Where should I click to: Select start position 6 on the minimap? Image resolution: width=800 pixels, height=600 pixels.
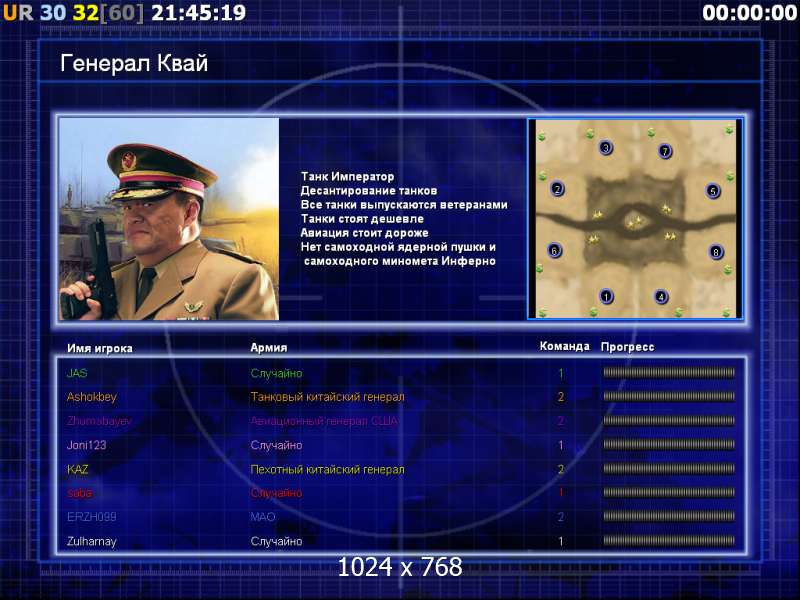(554, 251)
